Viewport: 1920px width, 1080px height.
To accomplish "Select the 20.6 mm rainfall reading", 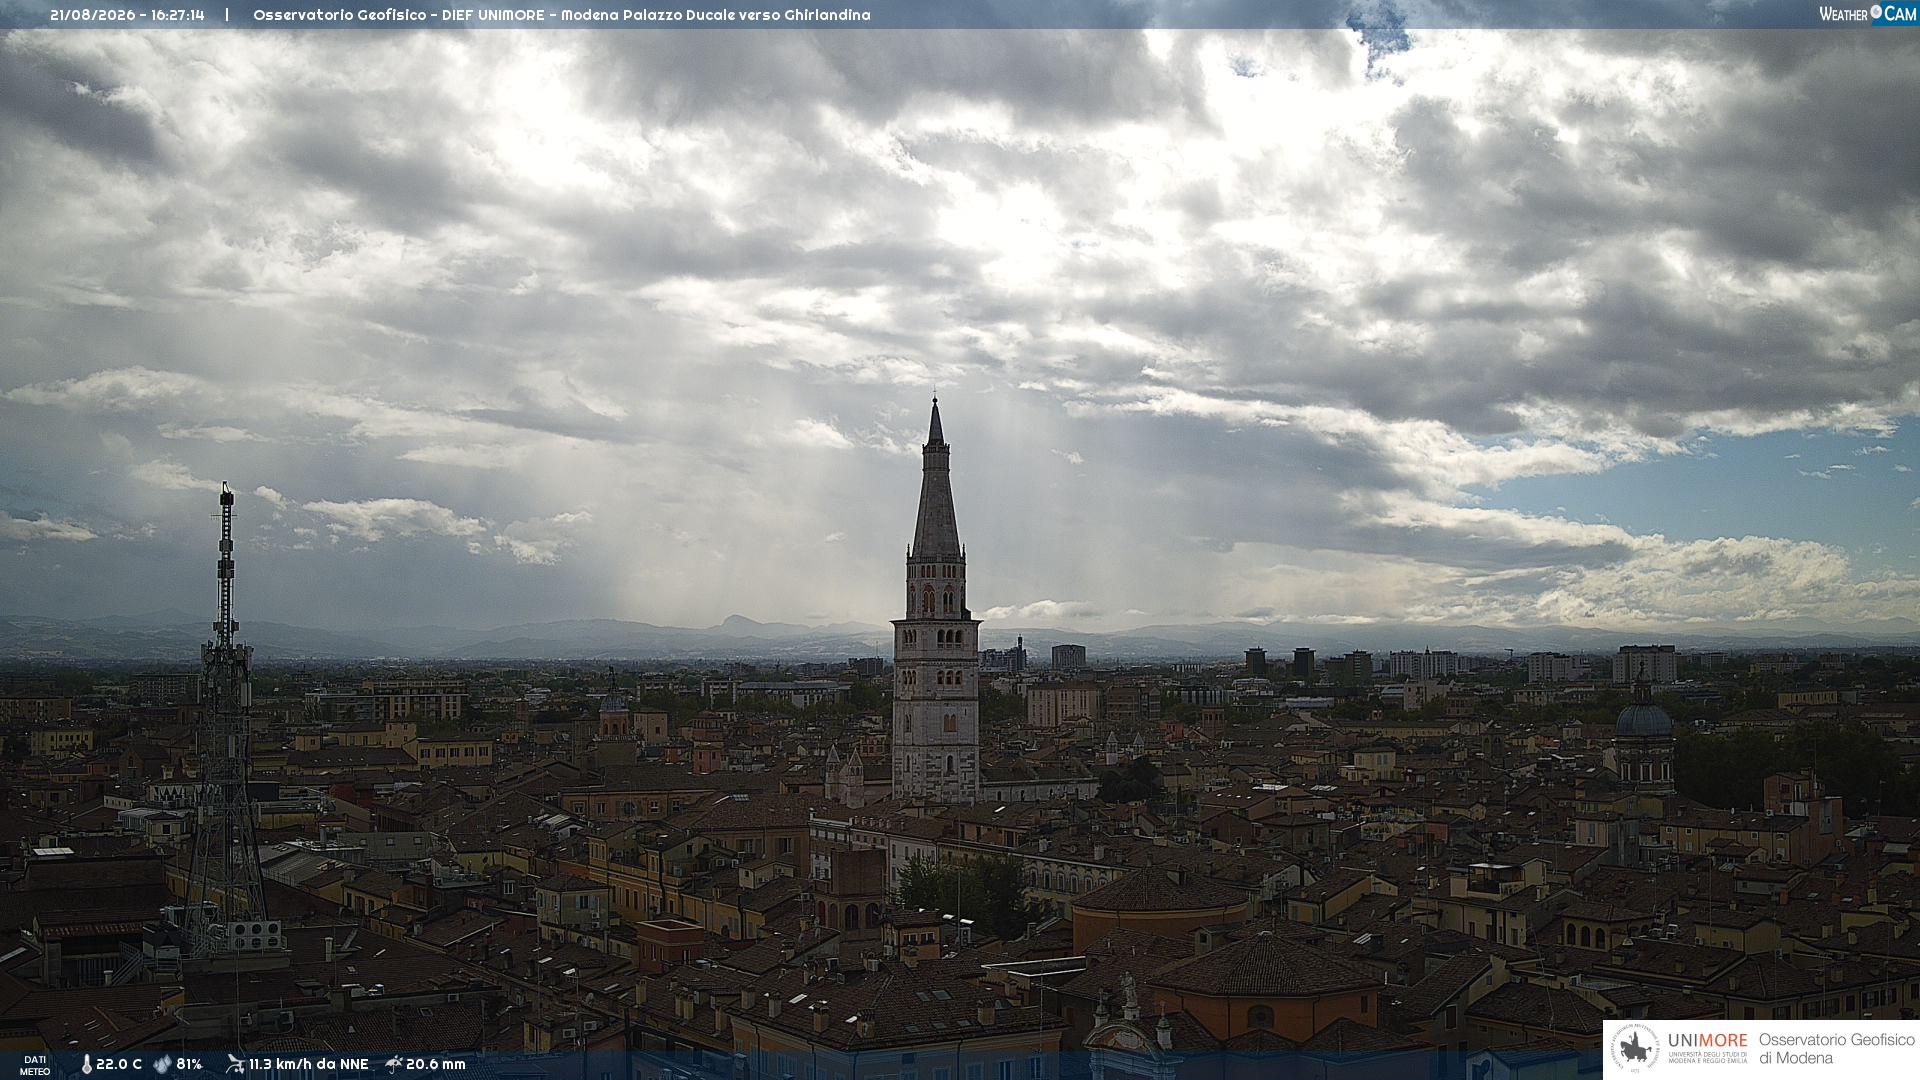I will click(436, 1064).
